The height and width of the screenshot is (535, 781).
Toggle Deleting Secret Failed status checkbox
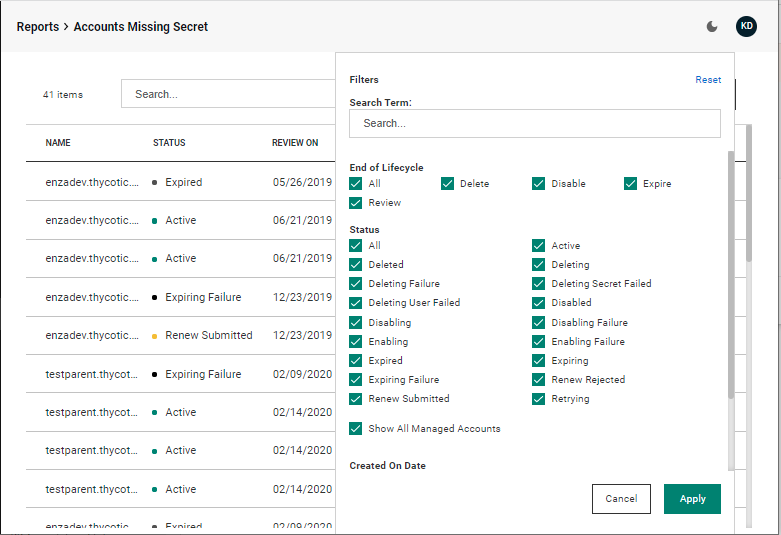[x=539, y=284]
